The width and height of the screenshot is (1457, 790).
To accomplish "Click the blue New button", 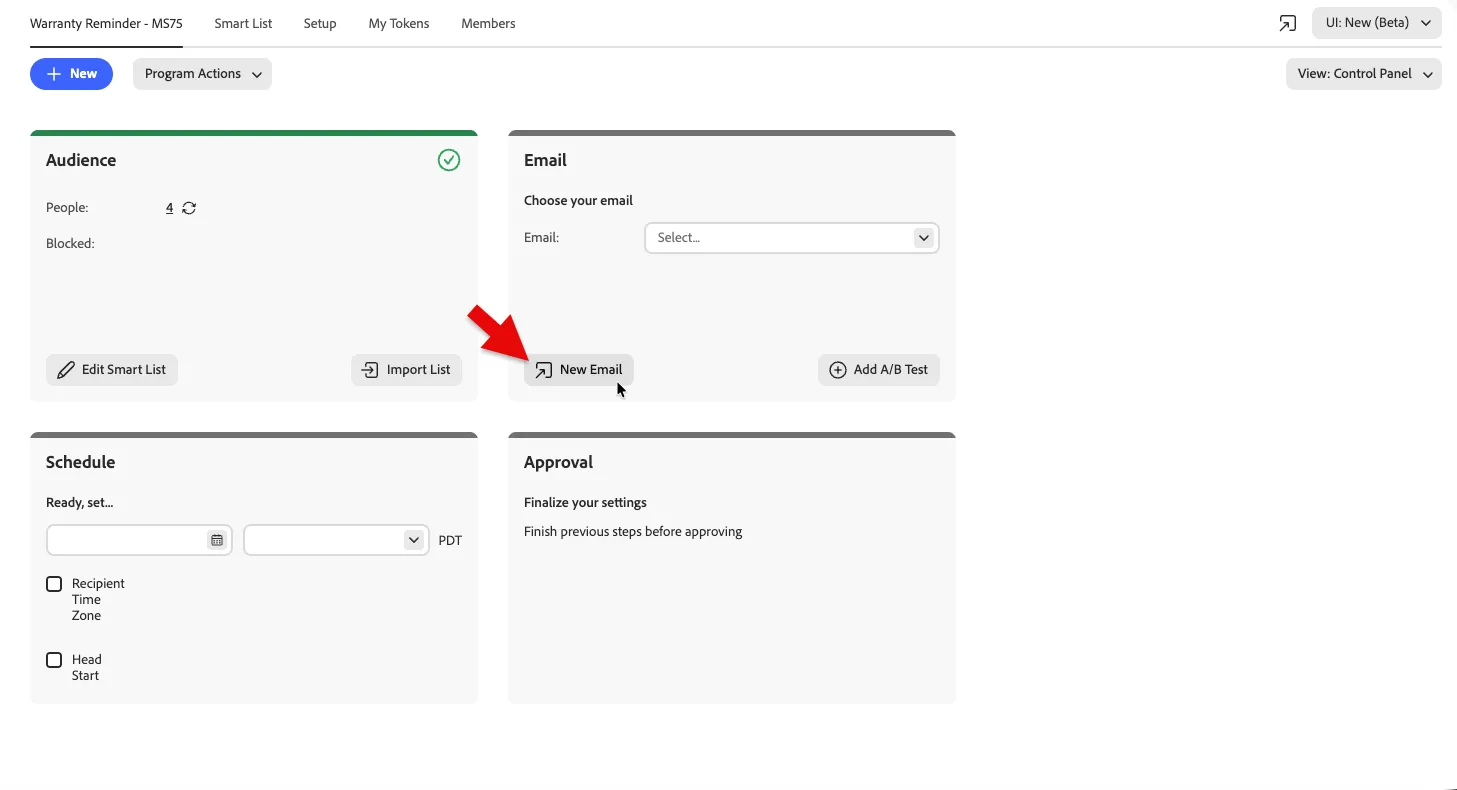I will [71, 74].
